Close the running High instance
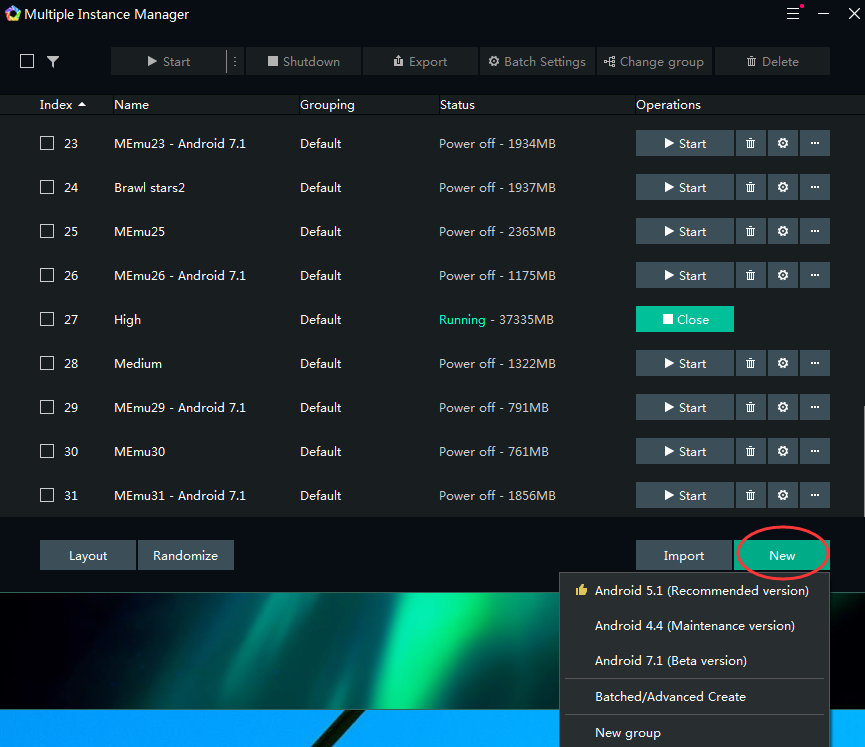Screen dimensions: 865x747 click(684, 320)
